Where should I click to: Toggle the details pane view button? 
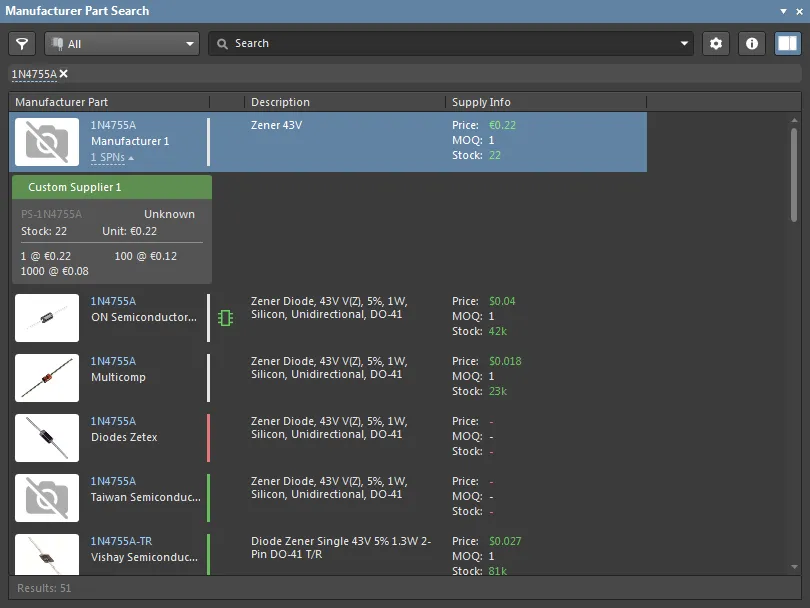(787, 44)
